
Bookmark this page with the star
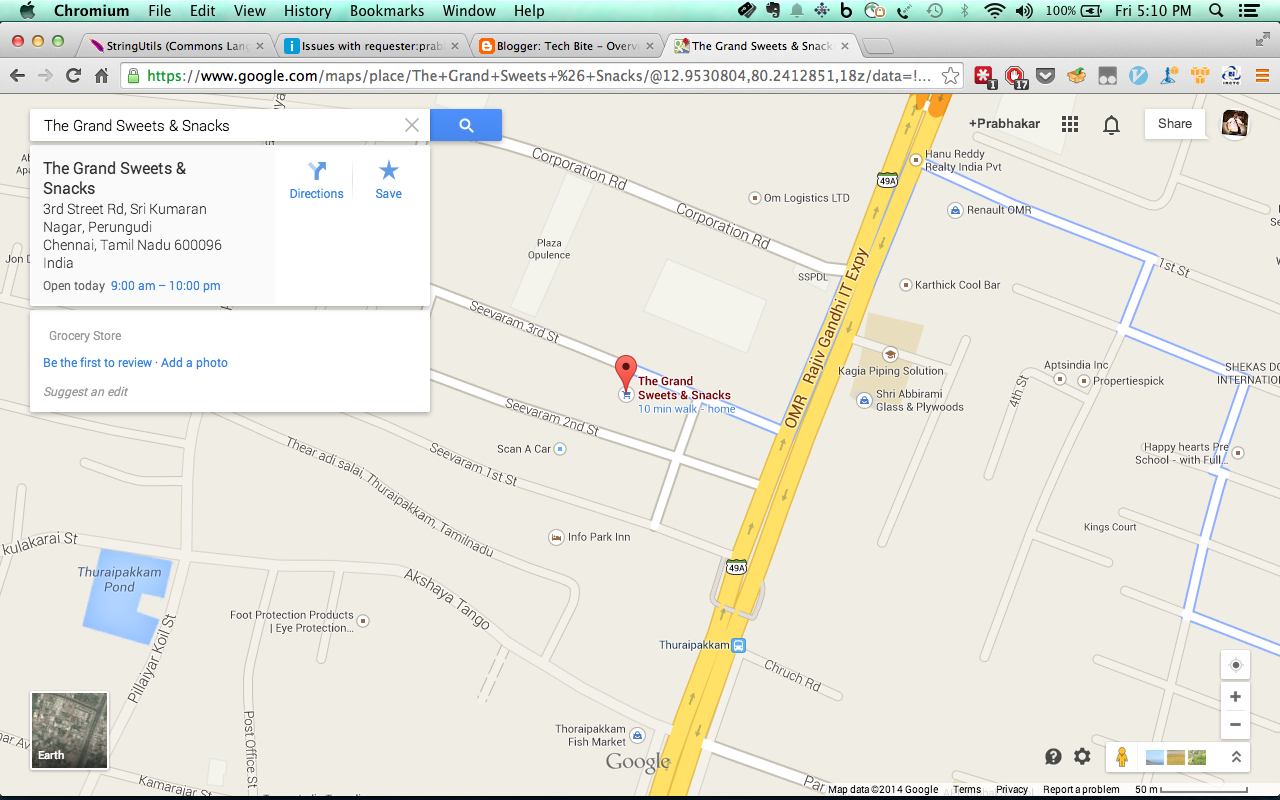[950, 76]
